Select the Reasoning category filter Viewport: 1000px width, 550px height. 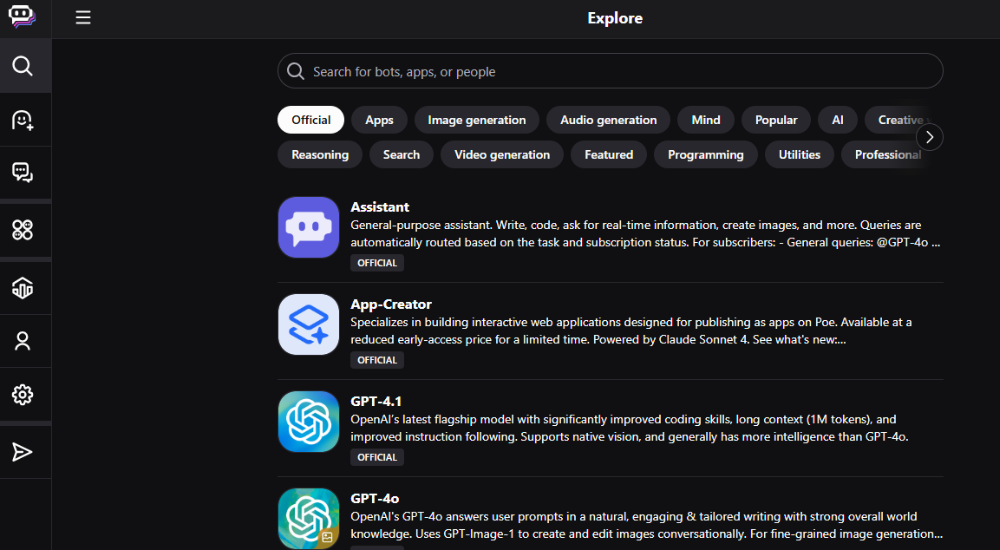coord(320,154)
